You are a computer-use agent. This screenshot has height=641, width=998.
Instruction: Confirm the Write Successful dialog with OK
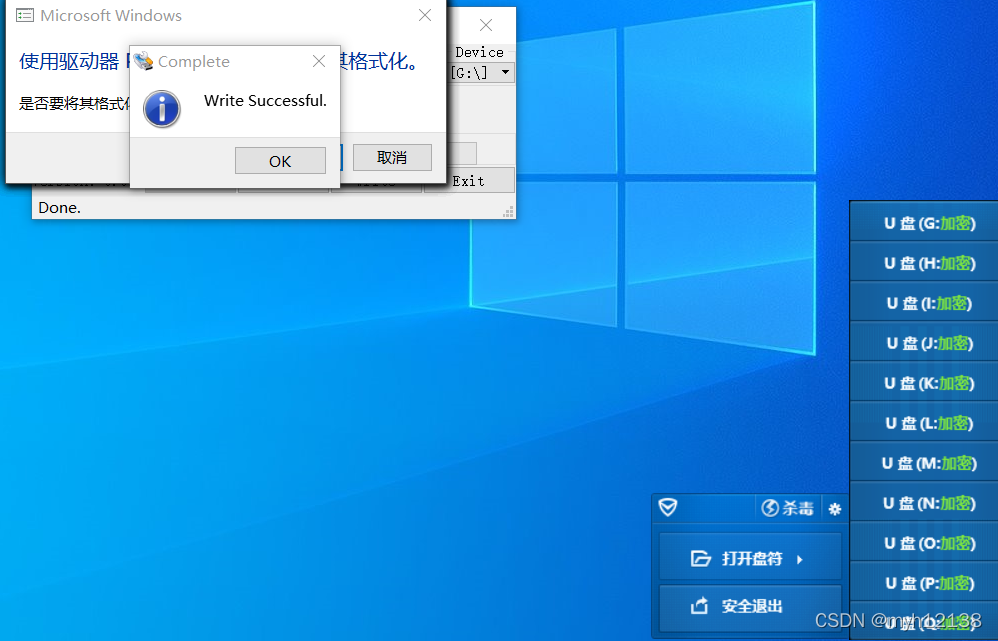pyautogui.click(x=280, y=161)
